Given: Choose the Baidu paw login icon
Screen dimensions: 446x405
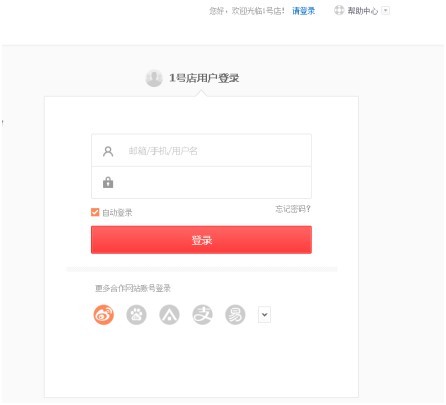Looking at the screenshot, I should (136, 314).
